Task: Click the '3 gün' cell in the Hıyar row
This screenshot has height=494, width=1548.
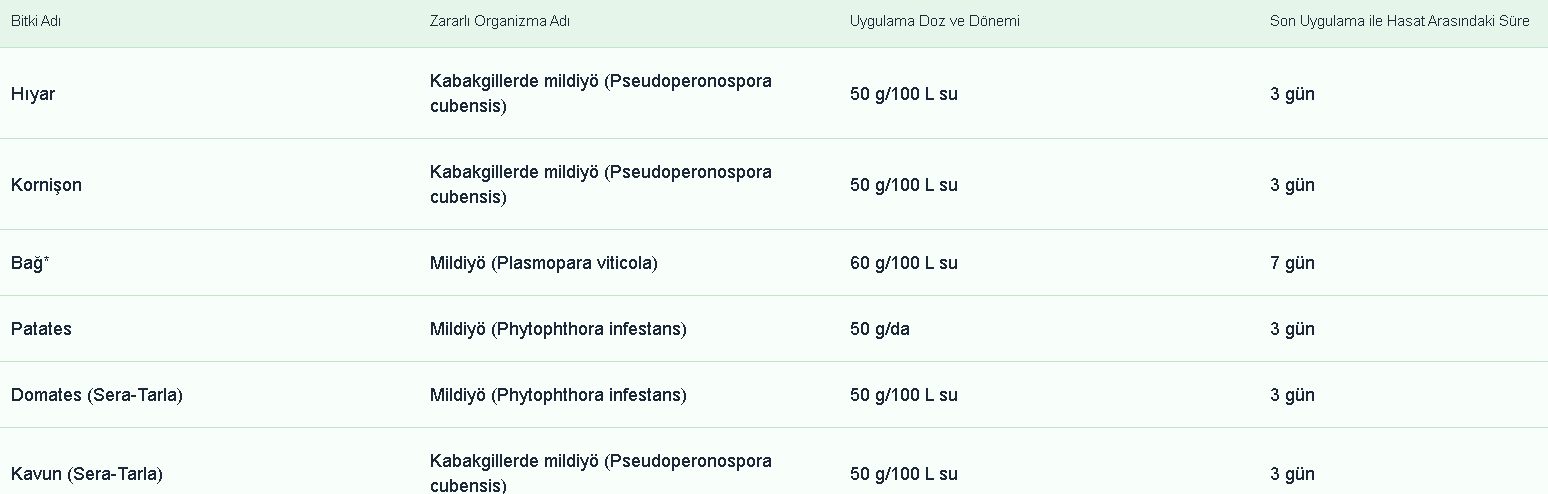Action: [x=1292, y=94]
